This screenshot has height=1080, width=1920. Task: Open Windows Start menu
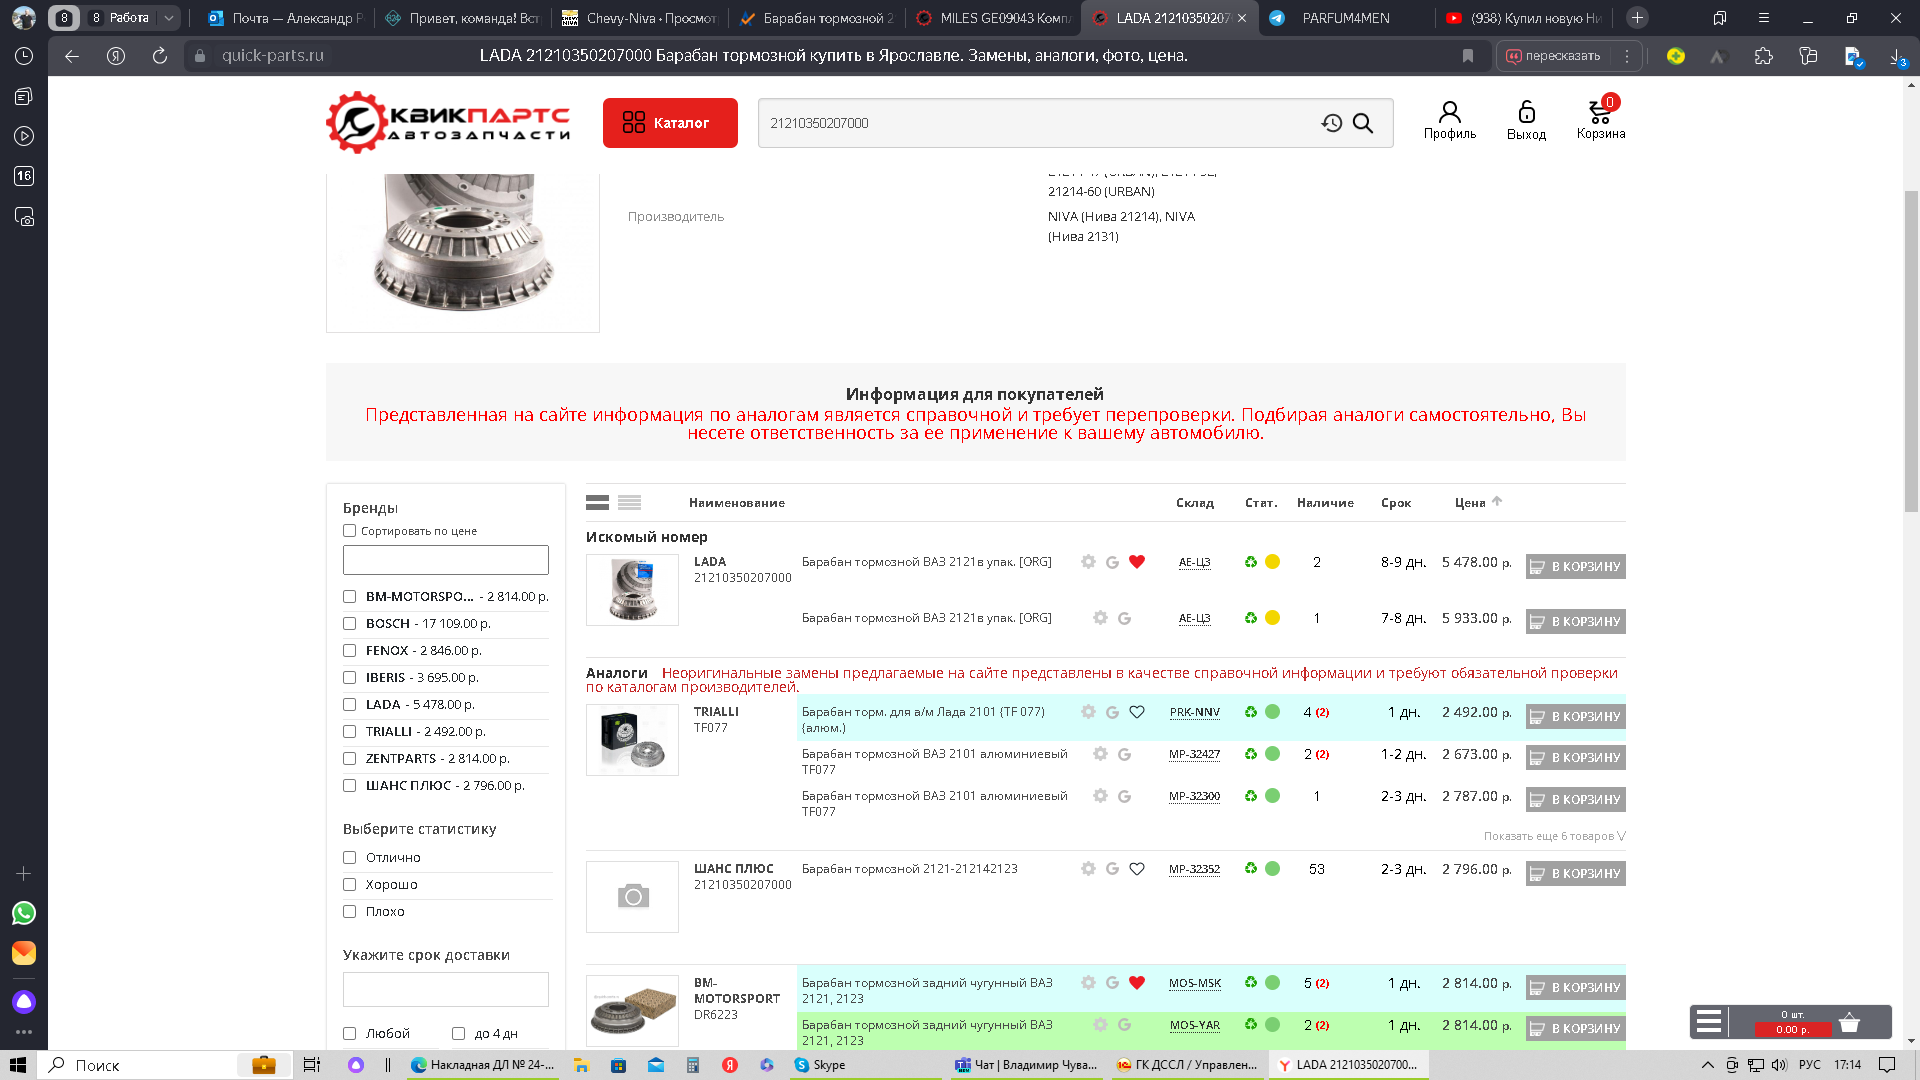click(x=18, y=1065)
